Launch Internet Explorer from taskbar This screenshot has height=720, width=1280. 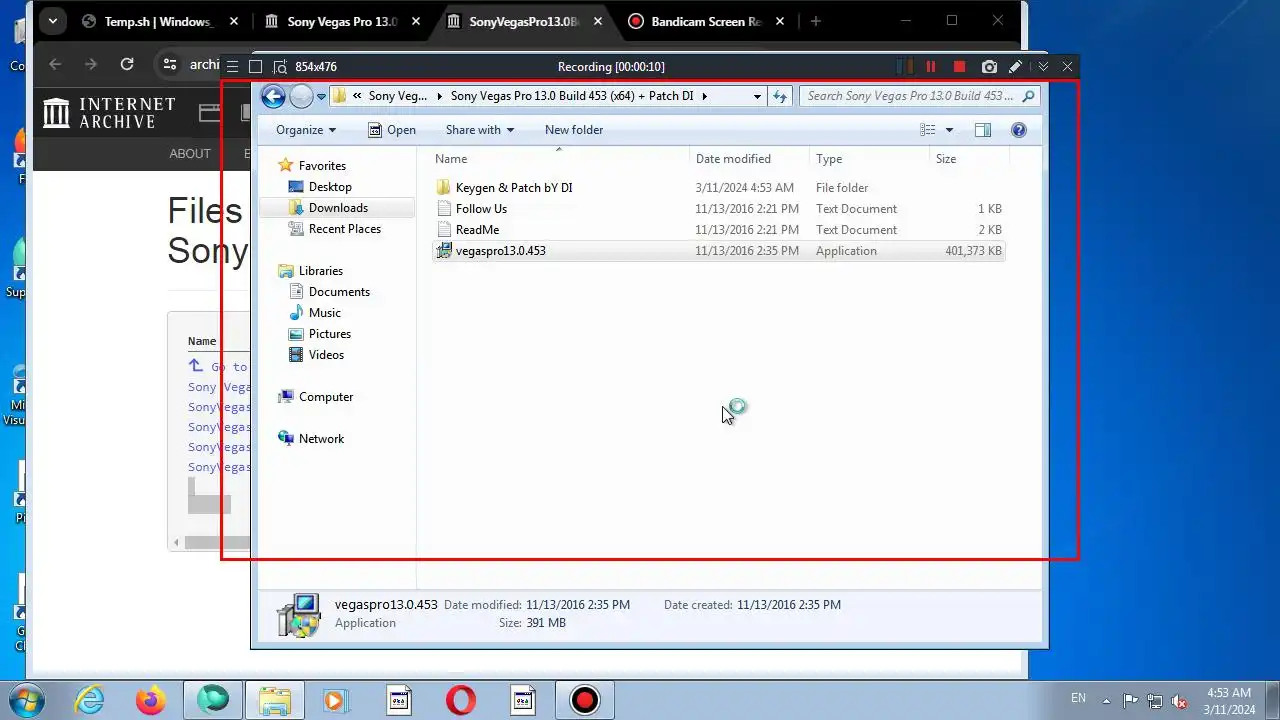90,700
